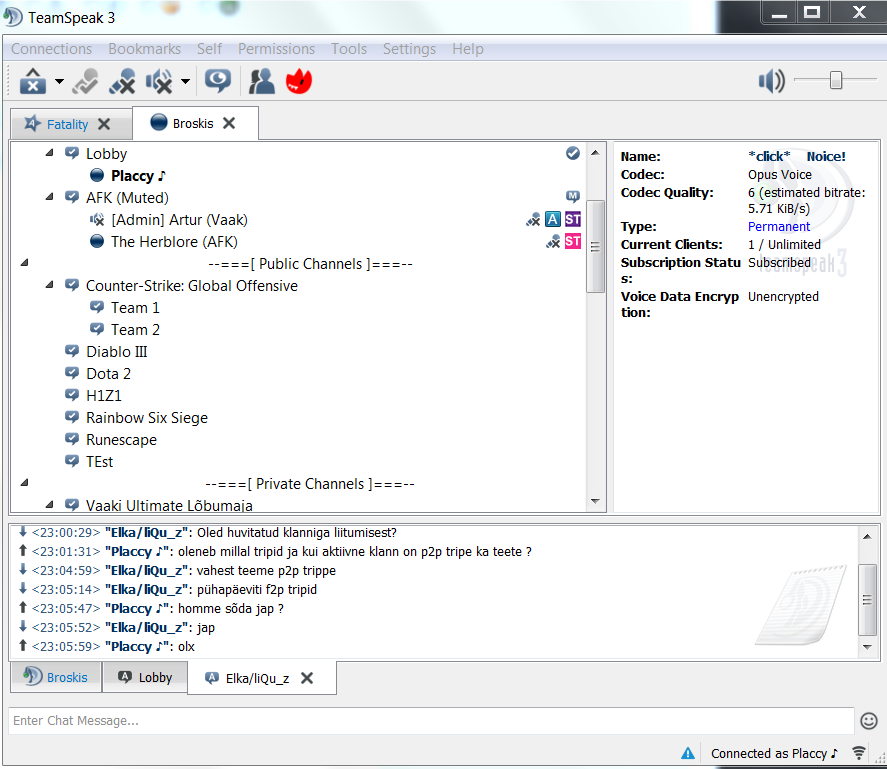Close the Fatality server tab
887x769 pixels.
point(104,124)
